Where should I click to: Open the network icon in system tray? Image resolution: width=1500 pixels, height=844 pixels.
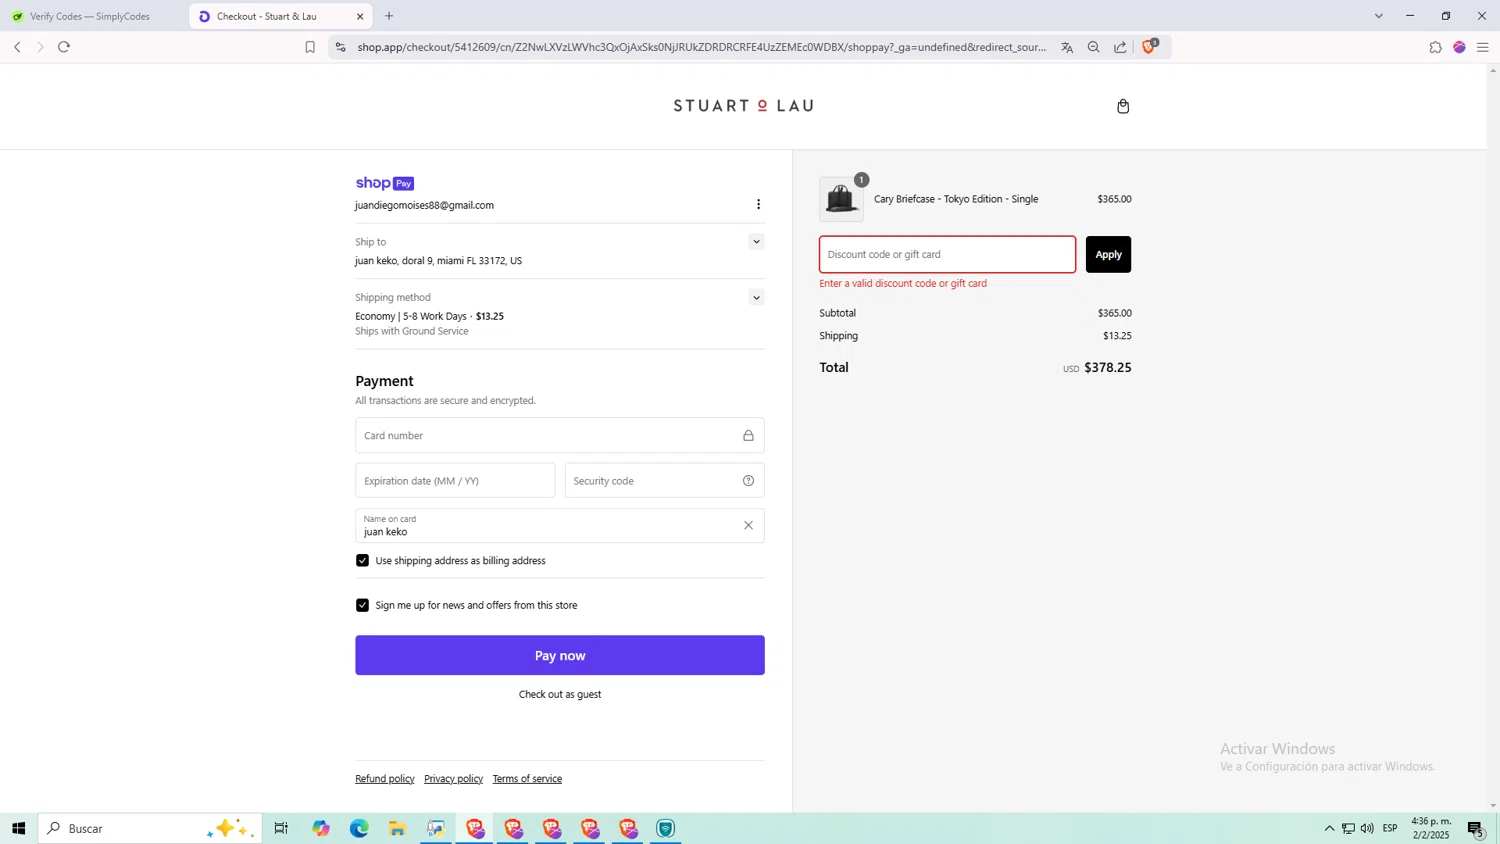tap(1348, 828)
